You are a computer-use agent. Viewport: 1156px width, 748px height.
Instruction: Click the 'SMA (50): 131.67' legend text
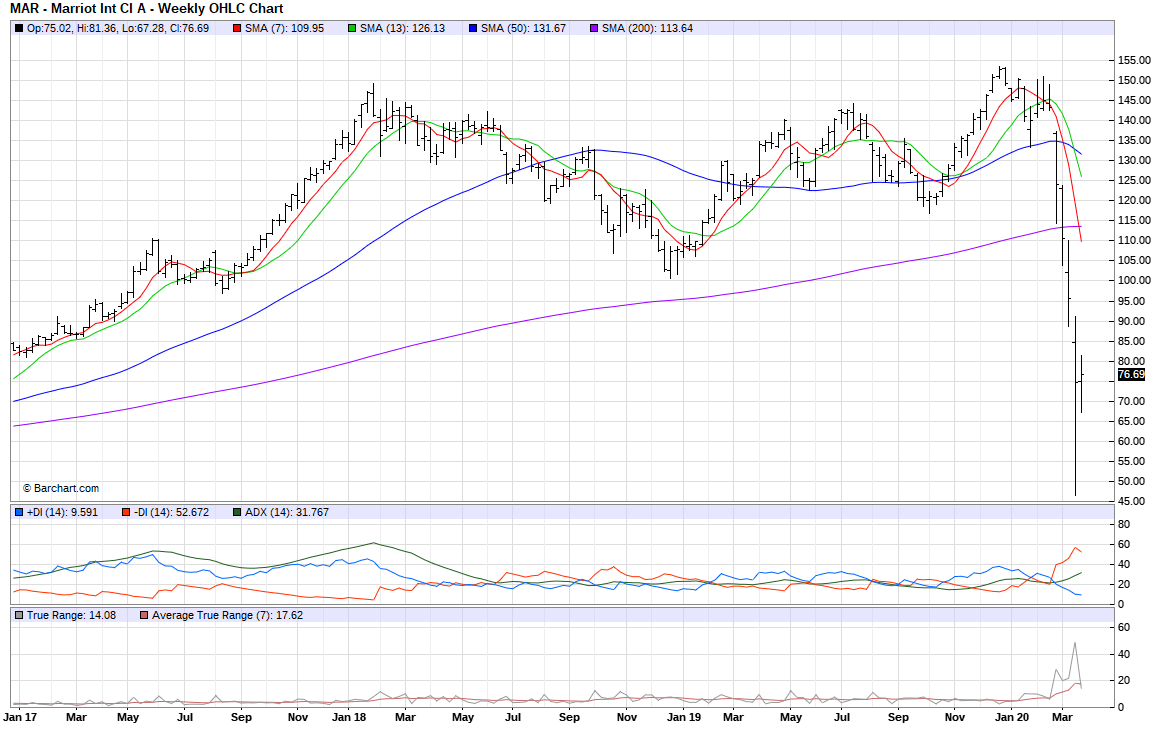click(523, 29)
